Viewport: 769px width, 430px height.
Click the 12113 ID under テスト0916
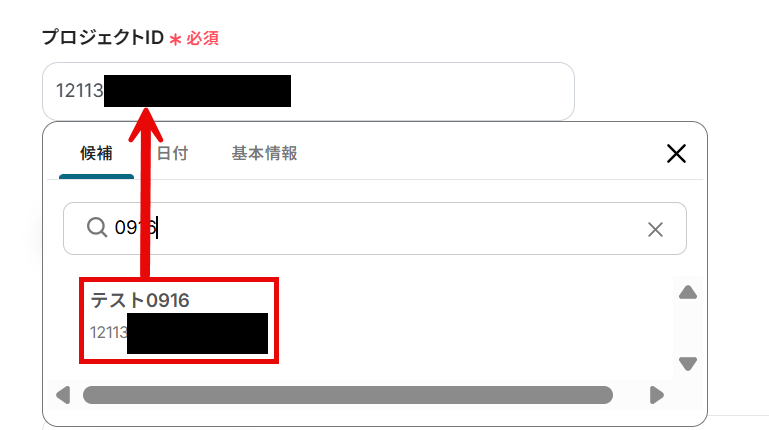point(108,332)
